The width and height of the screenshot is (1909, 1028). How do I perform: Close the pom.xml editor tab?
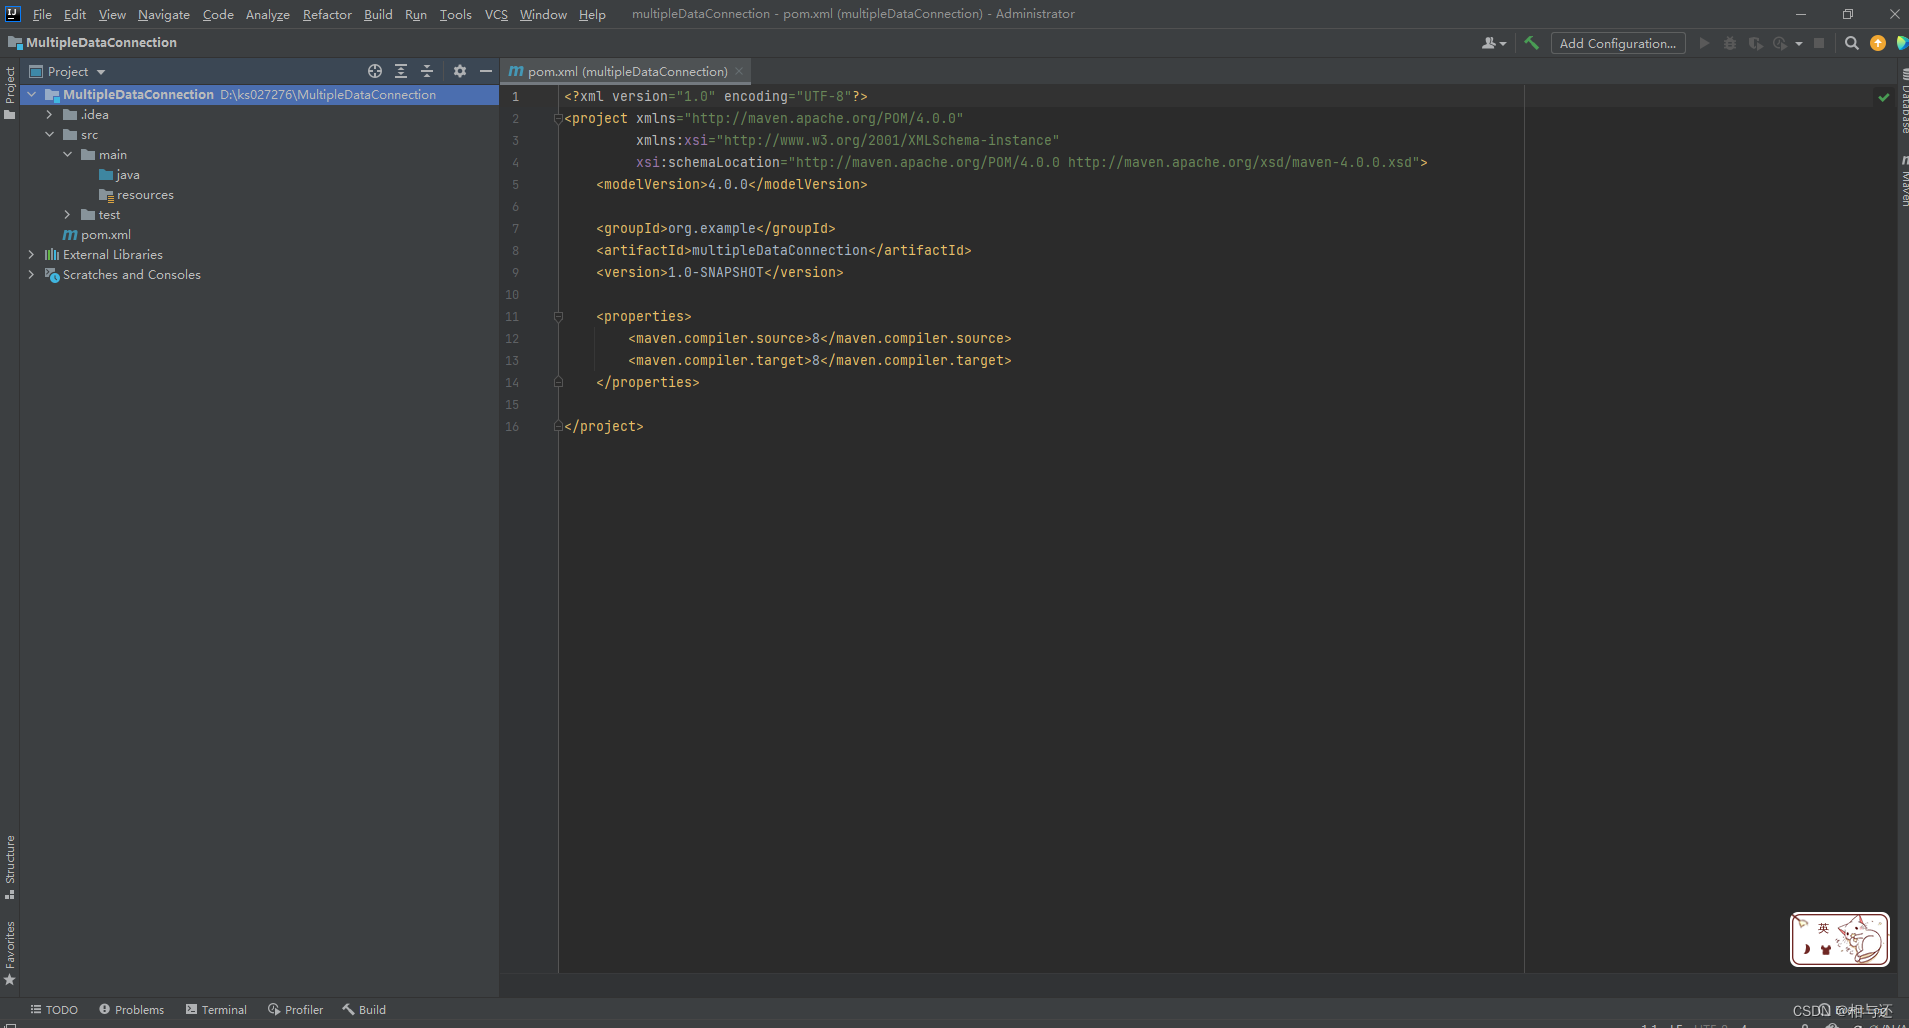(739, 71)
